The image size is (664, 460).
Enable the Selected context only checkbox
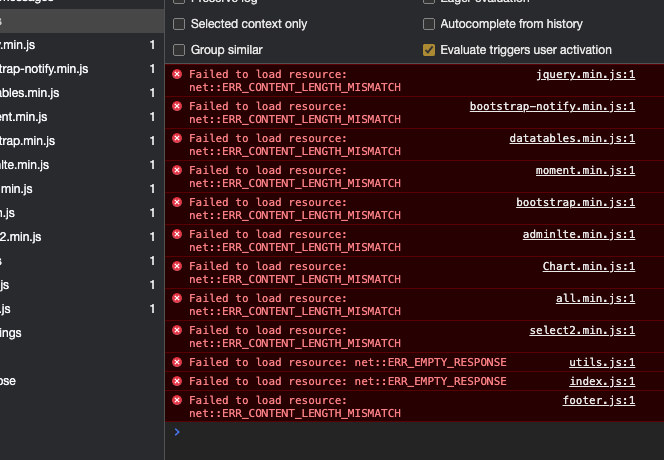pyautogui.click(x=179, y=24)
